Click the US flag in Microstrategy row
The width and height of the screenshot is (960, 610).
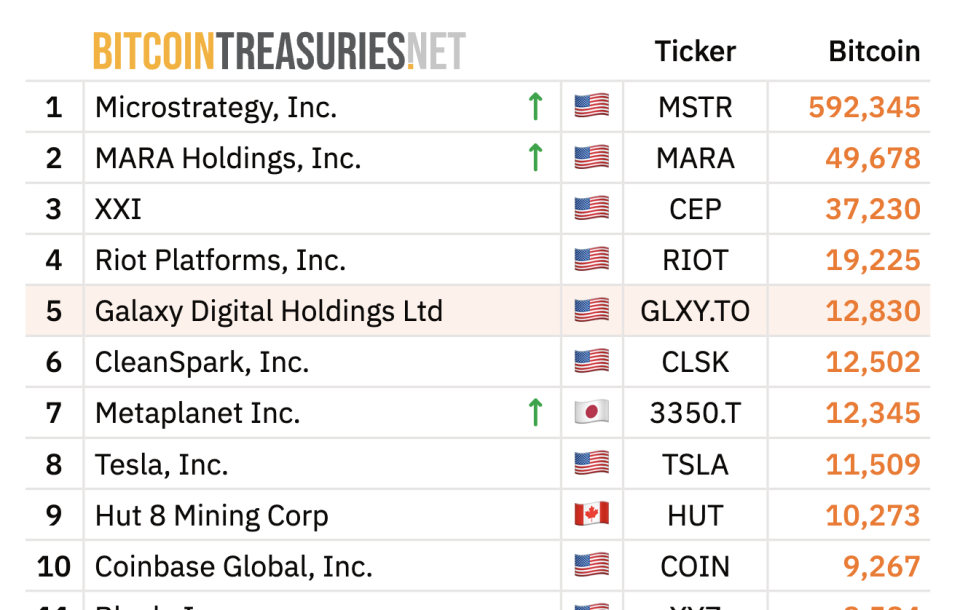coord(591,107)
